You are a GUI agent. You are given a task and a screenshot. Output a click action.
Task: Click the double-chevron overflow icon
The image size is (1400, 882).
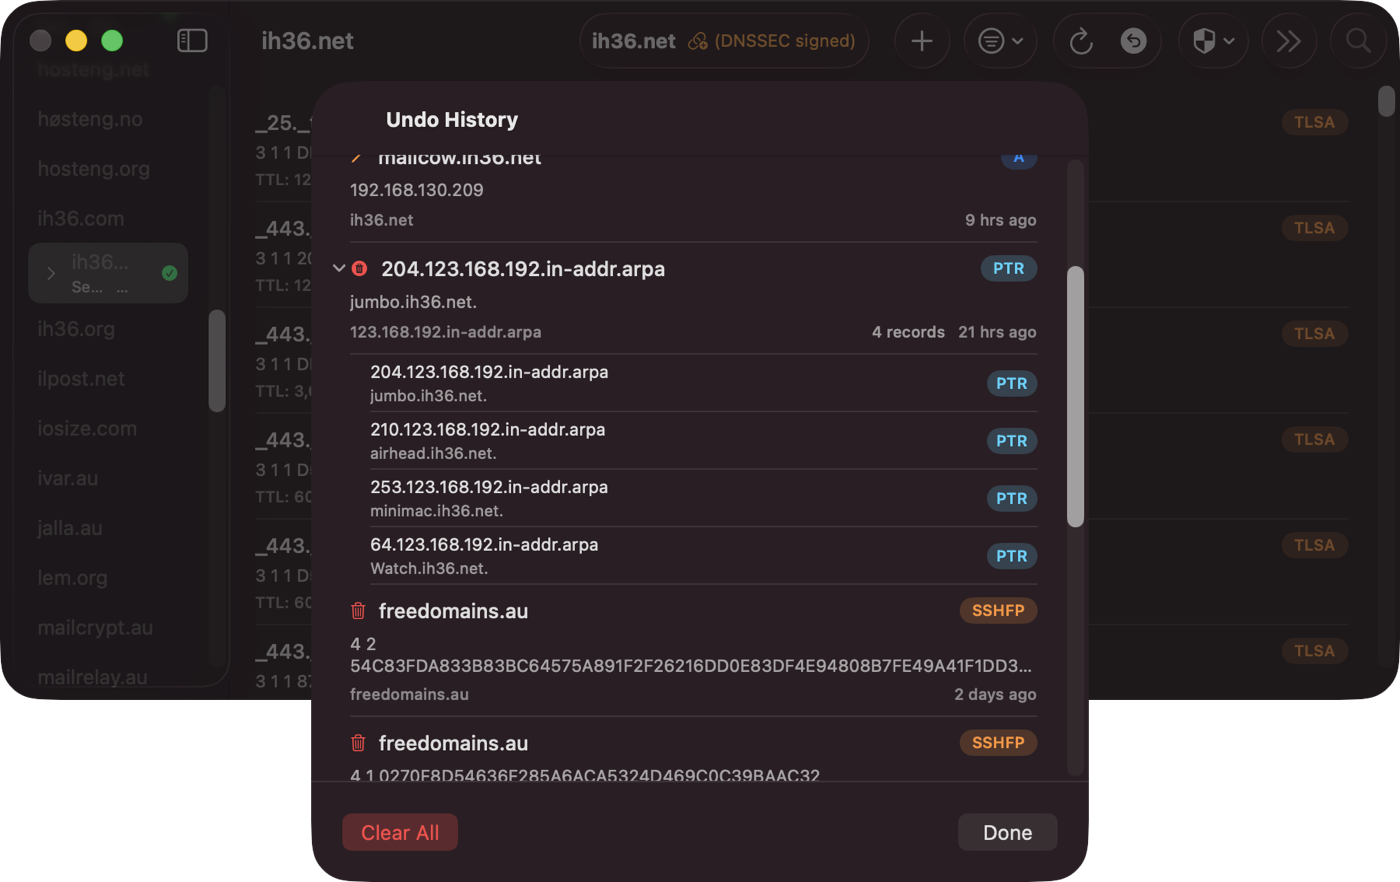coord(1288,41)
